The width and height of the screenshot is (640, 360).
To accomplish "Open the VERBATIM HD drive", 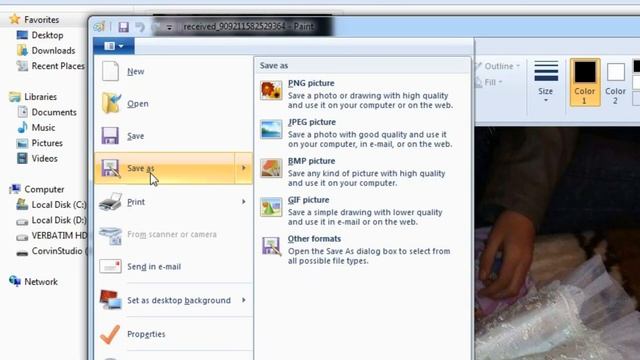I will [59, 236].
